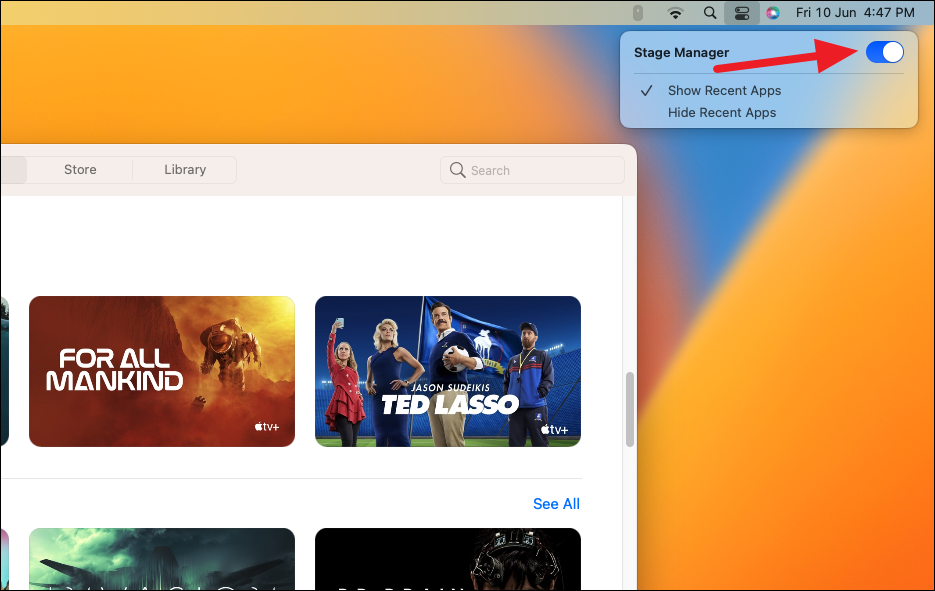Open Wi-Fi status menu
Viewport: 935px width, 591px height.
[x=675, y=13]
